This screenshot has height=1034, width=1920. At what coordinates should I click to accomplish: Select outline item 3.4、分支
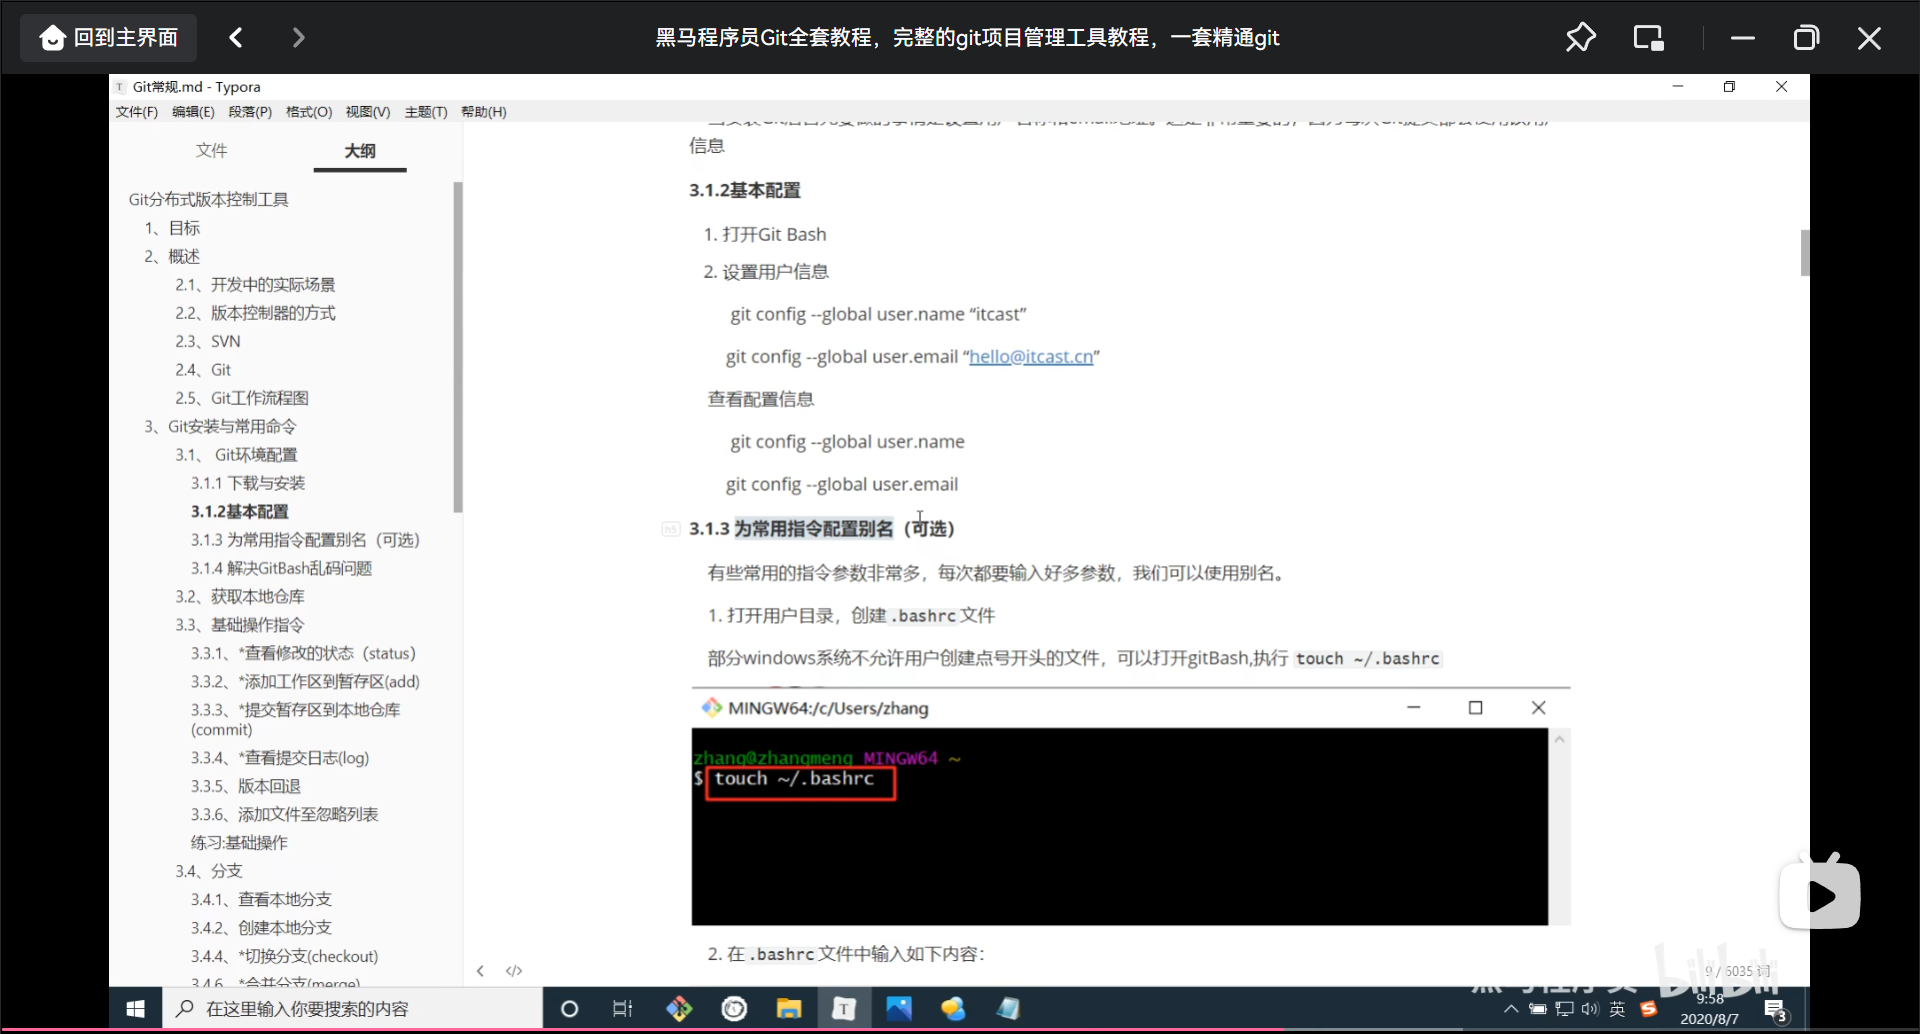(209, 871)
